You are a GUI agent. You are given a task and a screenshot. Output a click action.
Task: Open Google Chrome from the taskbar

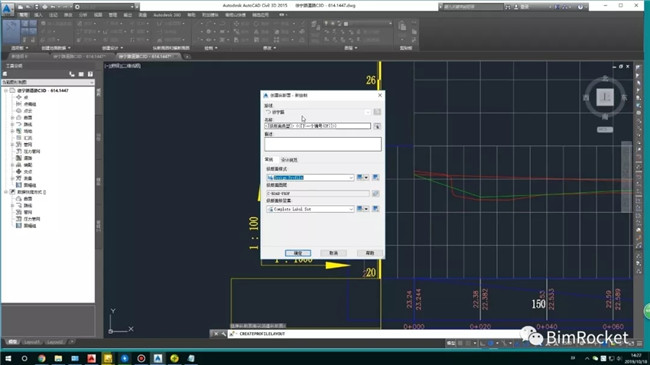(41, 358)
